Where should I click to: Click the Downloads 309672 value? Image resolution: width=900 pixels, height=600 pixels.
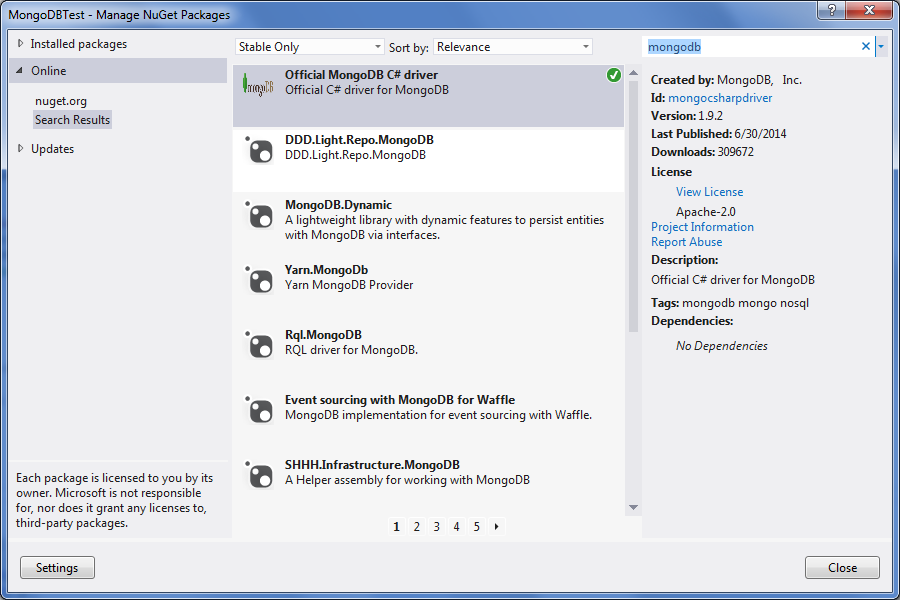pos(736,152)
